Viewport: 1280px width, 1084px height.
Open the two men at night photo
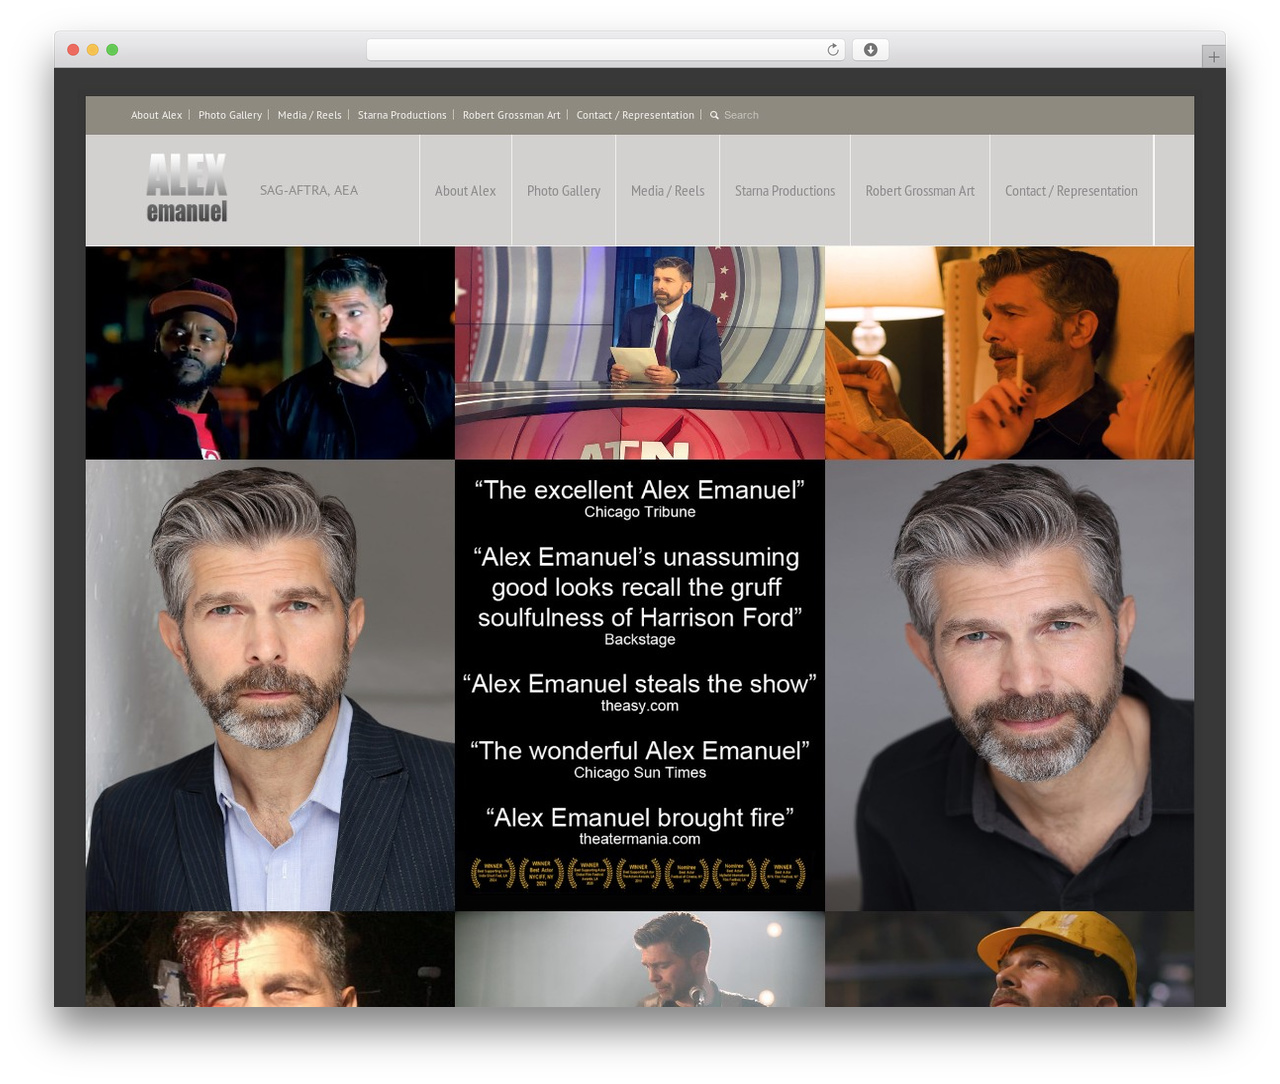(x=270, y=353)
